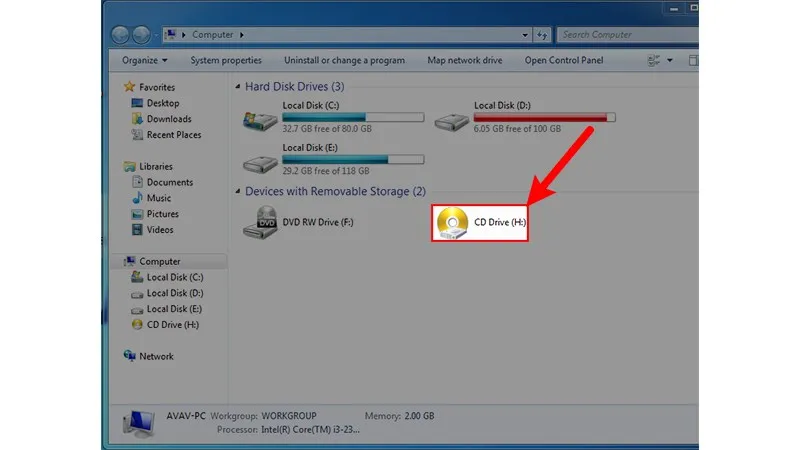The height and width of the screenshot is (450, 800).
Task: Click the Downloads folder icon in sidebar
Action: 137,119
